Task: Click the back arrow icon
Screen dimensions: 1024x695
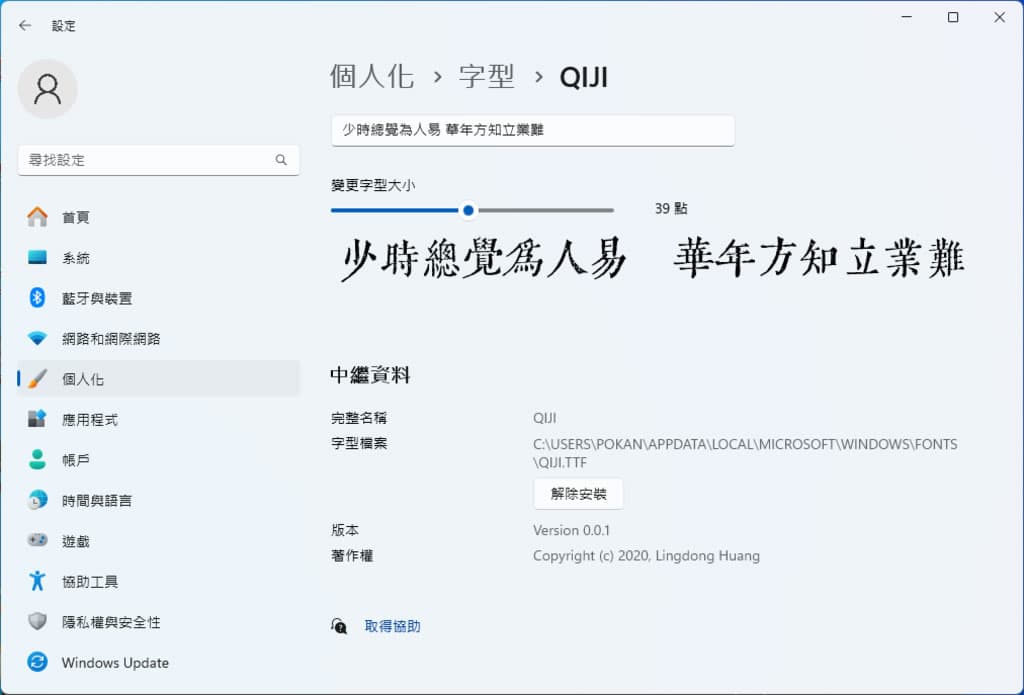Action: tap(25, 25)
